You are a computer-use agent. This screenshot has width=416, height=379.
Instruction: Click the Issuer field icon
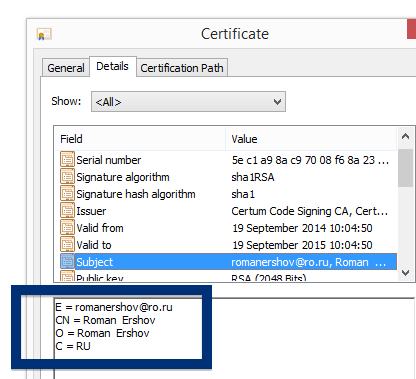click(x=67, y=210)
